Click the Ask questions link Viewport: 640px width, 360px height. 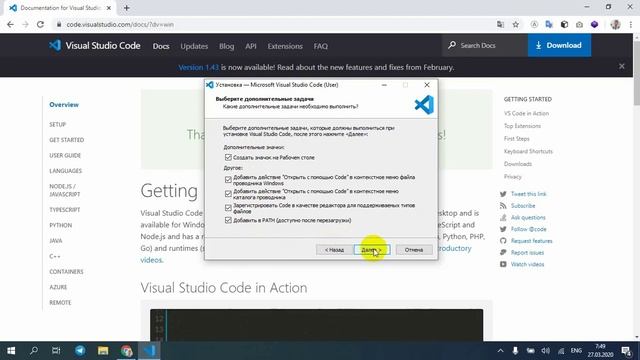point(528,218)
